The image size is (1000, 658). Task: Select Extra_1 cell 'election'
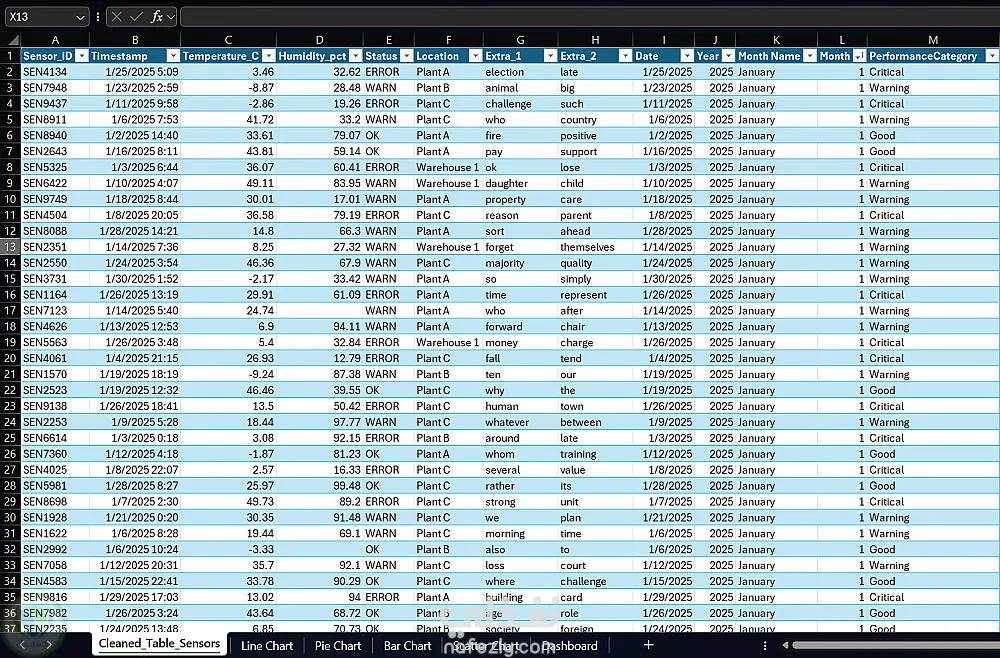[x=520, y=72]
